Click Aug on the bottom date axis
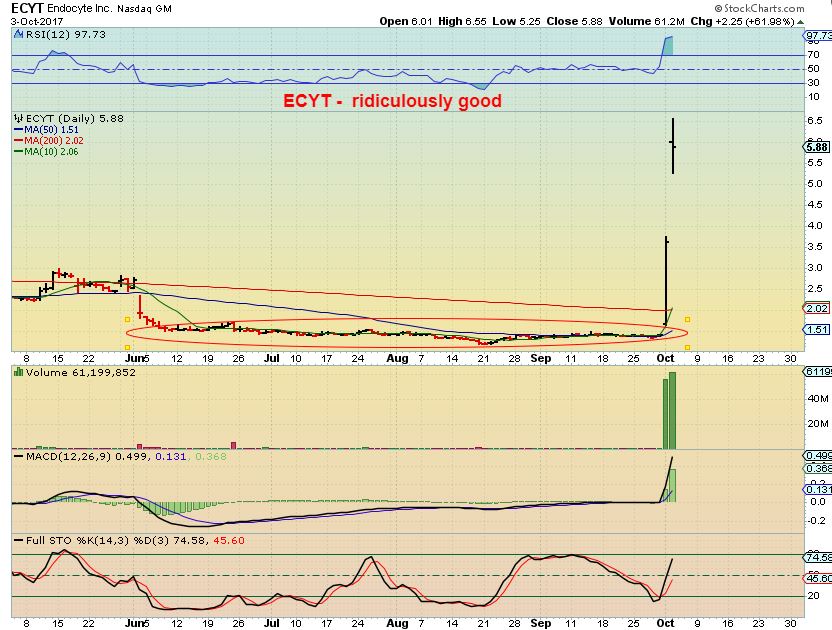The image size is (832, 630). (397, 623)
